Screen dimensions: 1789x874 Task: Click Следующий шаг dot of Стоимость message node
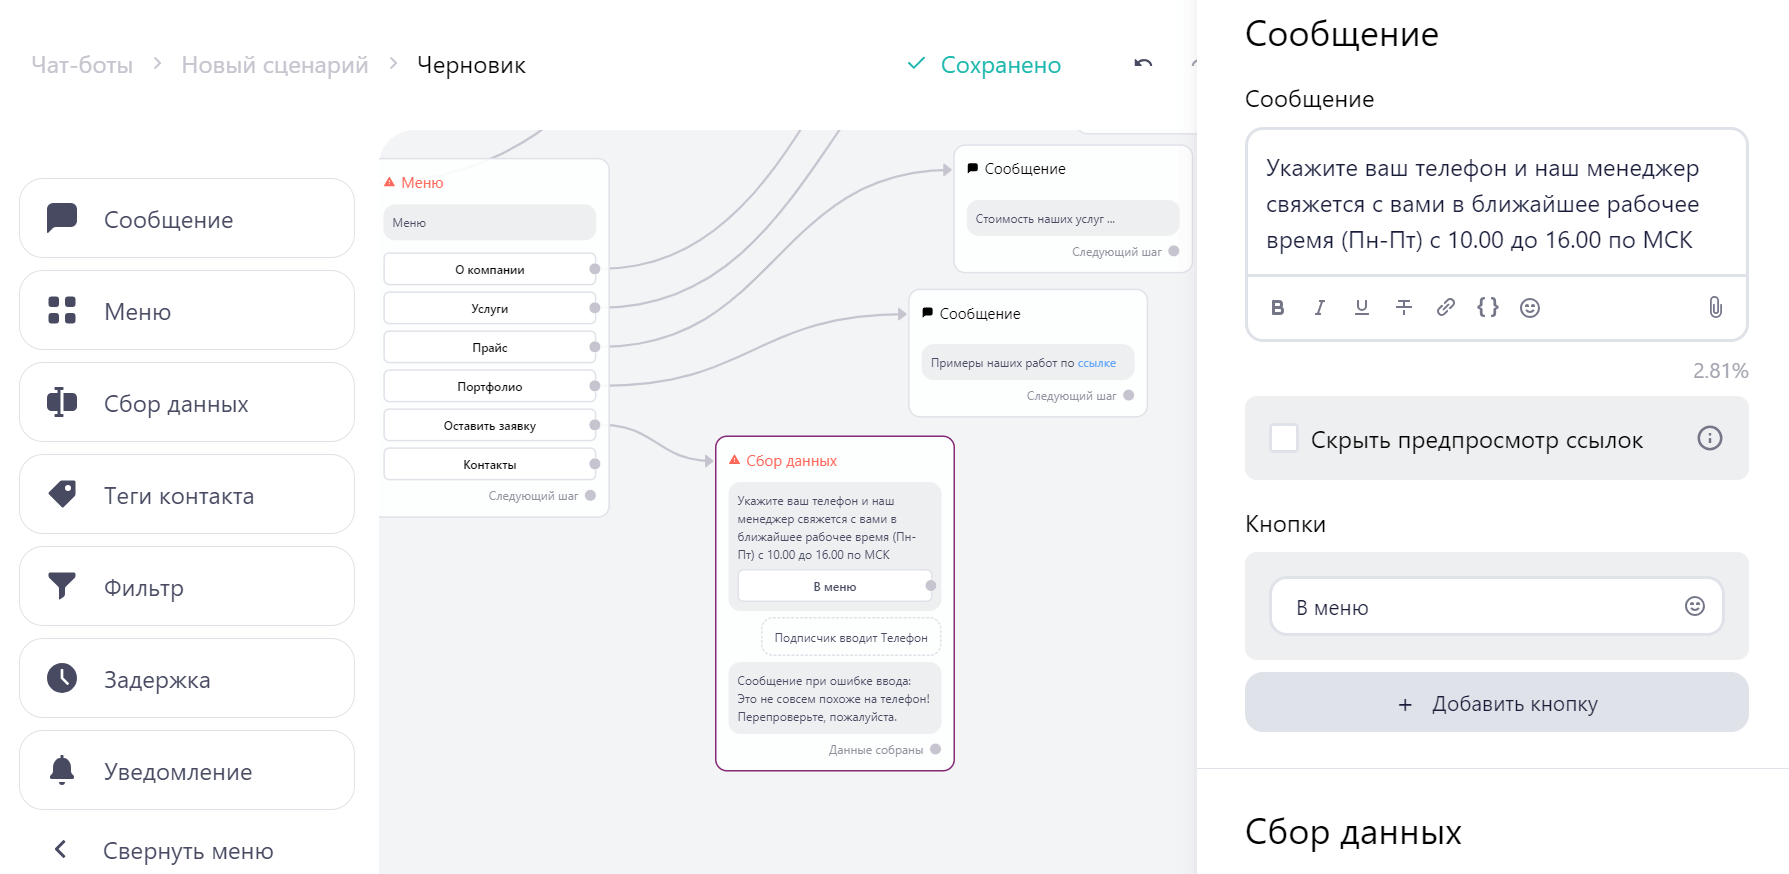(1173, 251)
